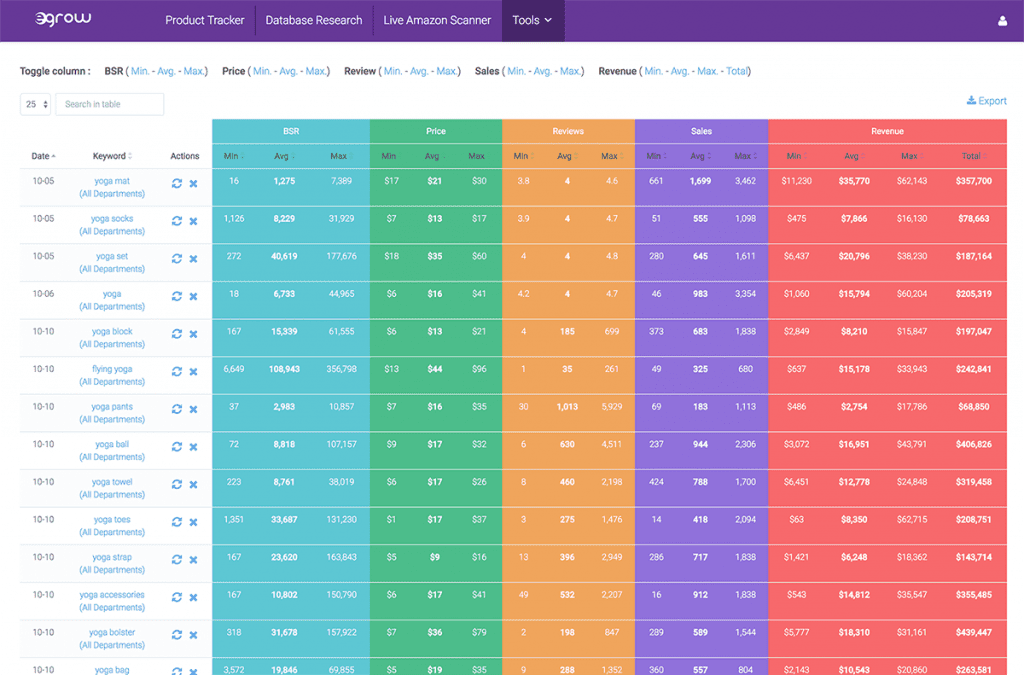Open the rows-per-page dropdown showing 25
This screenshot has height=675, width=1024.
click(x=35, y=104)
